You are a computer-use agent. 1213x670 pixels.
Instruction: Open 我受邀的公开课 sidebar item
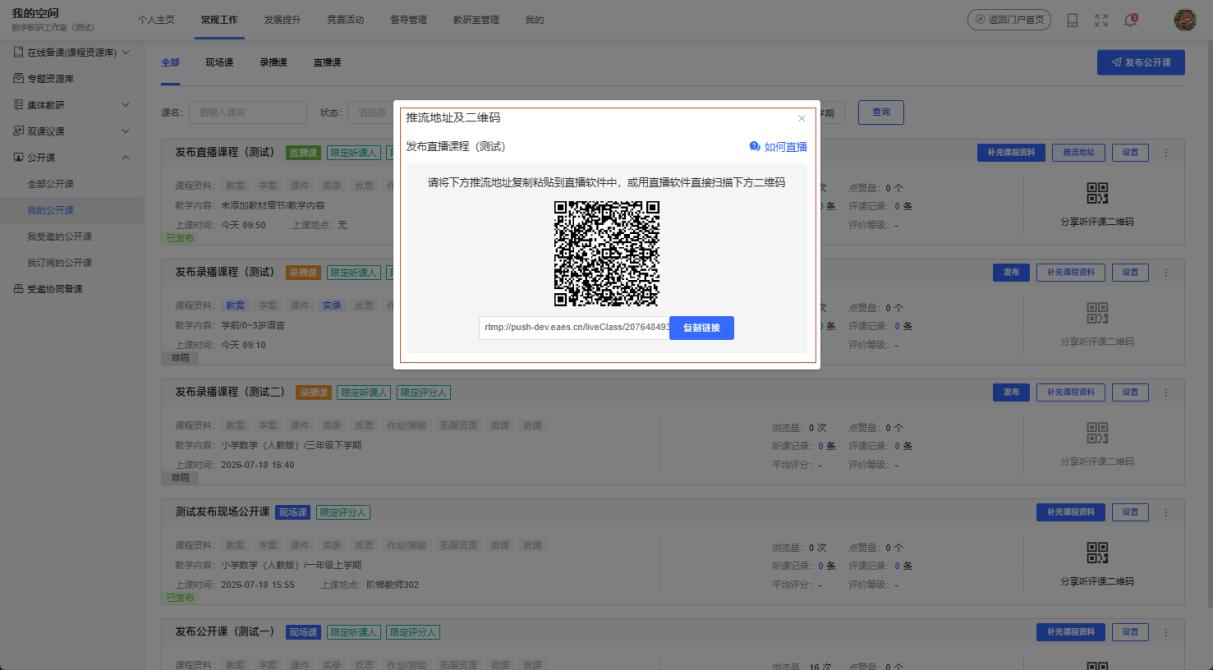pyautogui.click(x=59, y=236)
